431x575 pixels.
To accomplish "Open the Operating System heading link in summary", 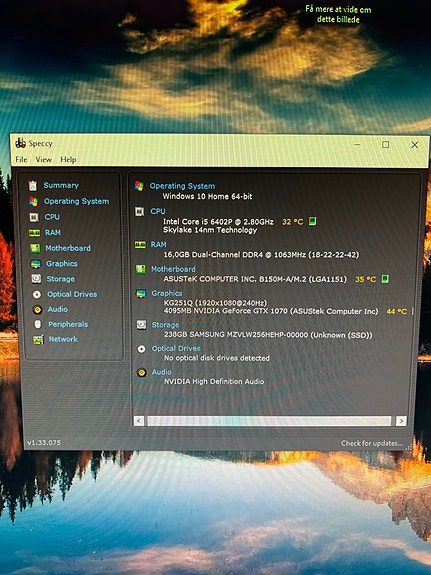I will coord(182,186).
